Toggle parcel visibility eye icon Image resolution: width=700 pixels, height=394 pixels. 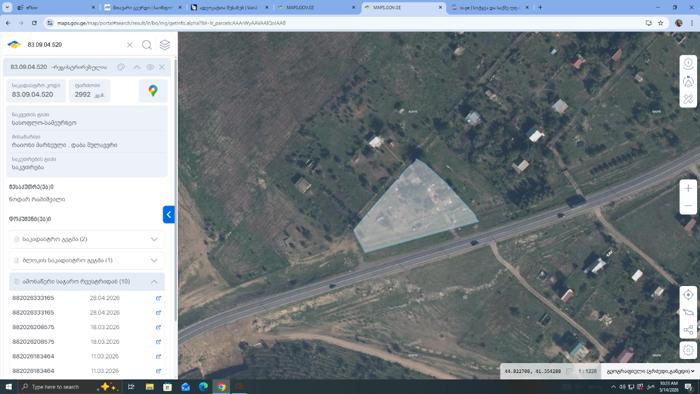[x=150, y=67]
